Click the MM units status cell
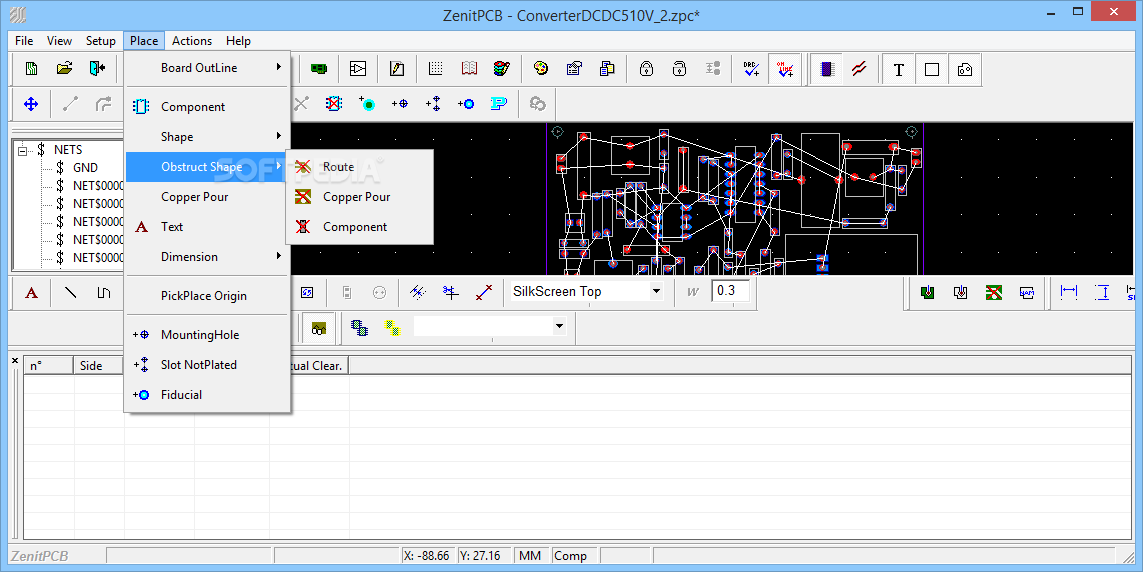 pyautogui.click(x=530, y=555)
